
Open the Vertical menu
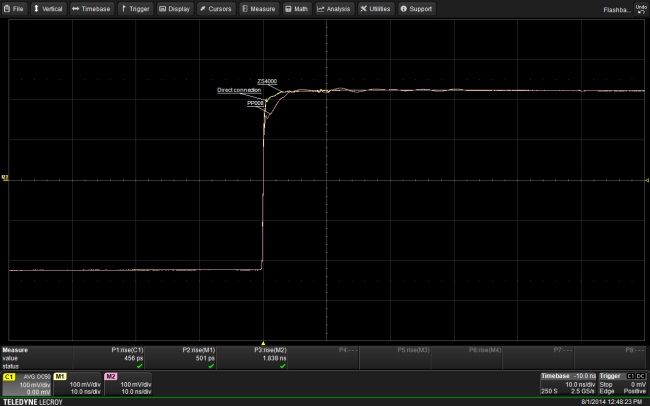click(50, 8)
